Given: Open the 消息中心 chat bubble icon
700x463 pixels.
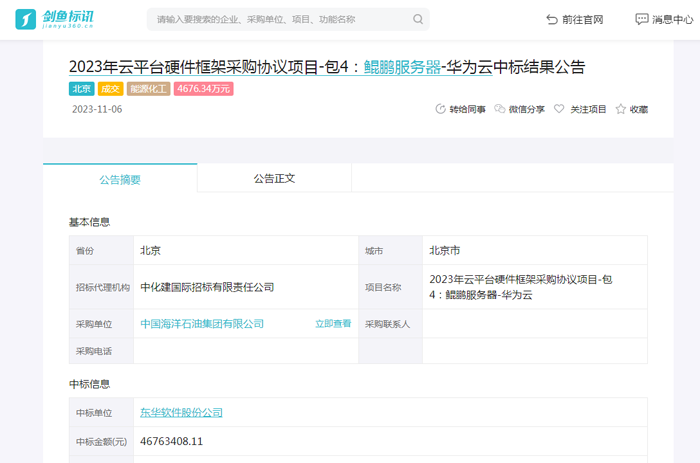Looking at the screenshot, I should click(642, 19).
